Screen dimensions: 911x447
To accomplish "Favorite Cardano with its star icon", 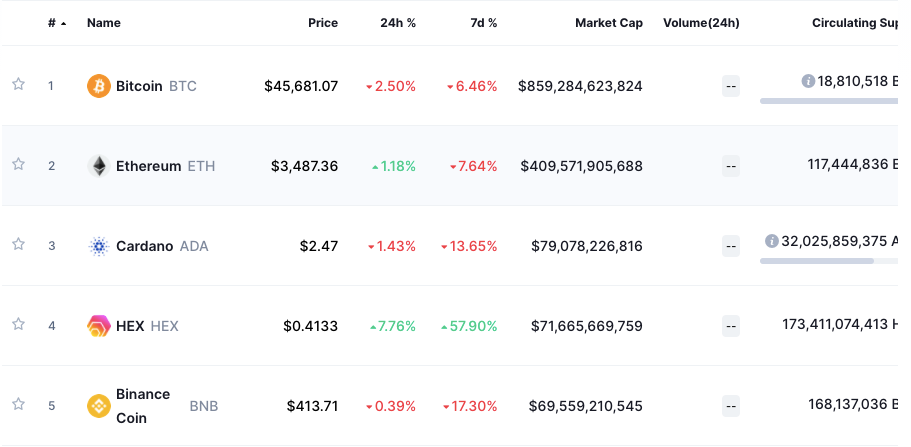I will pyautogui.click(x=18, y=245).
